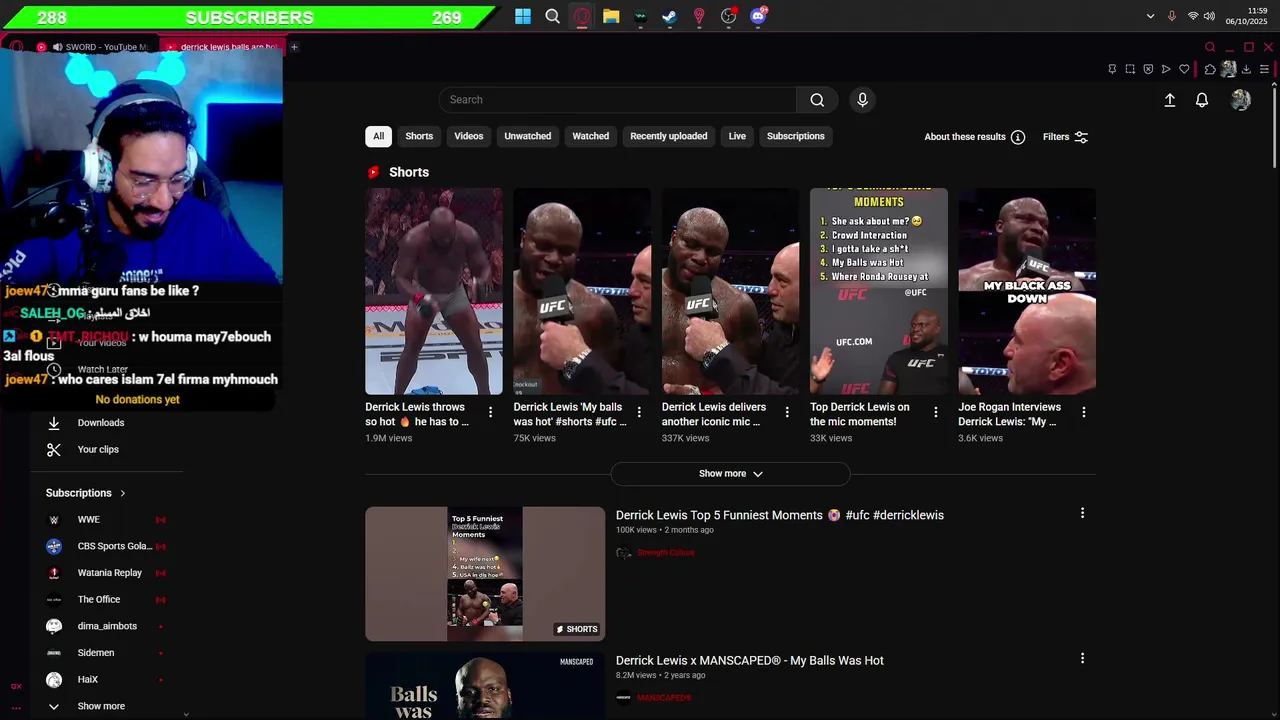The width and height of the screenshot is (1280, 720).
Task: Expand Show more under Shorts shelf
Action: [730, 474]
